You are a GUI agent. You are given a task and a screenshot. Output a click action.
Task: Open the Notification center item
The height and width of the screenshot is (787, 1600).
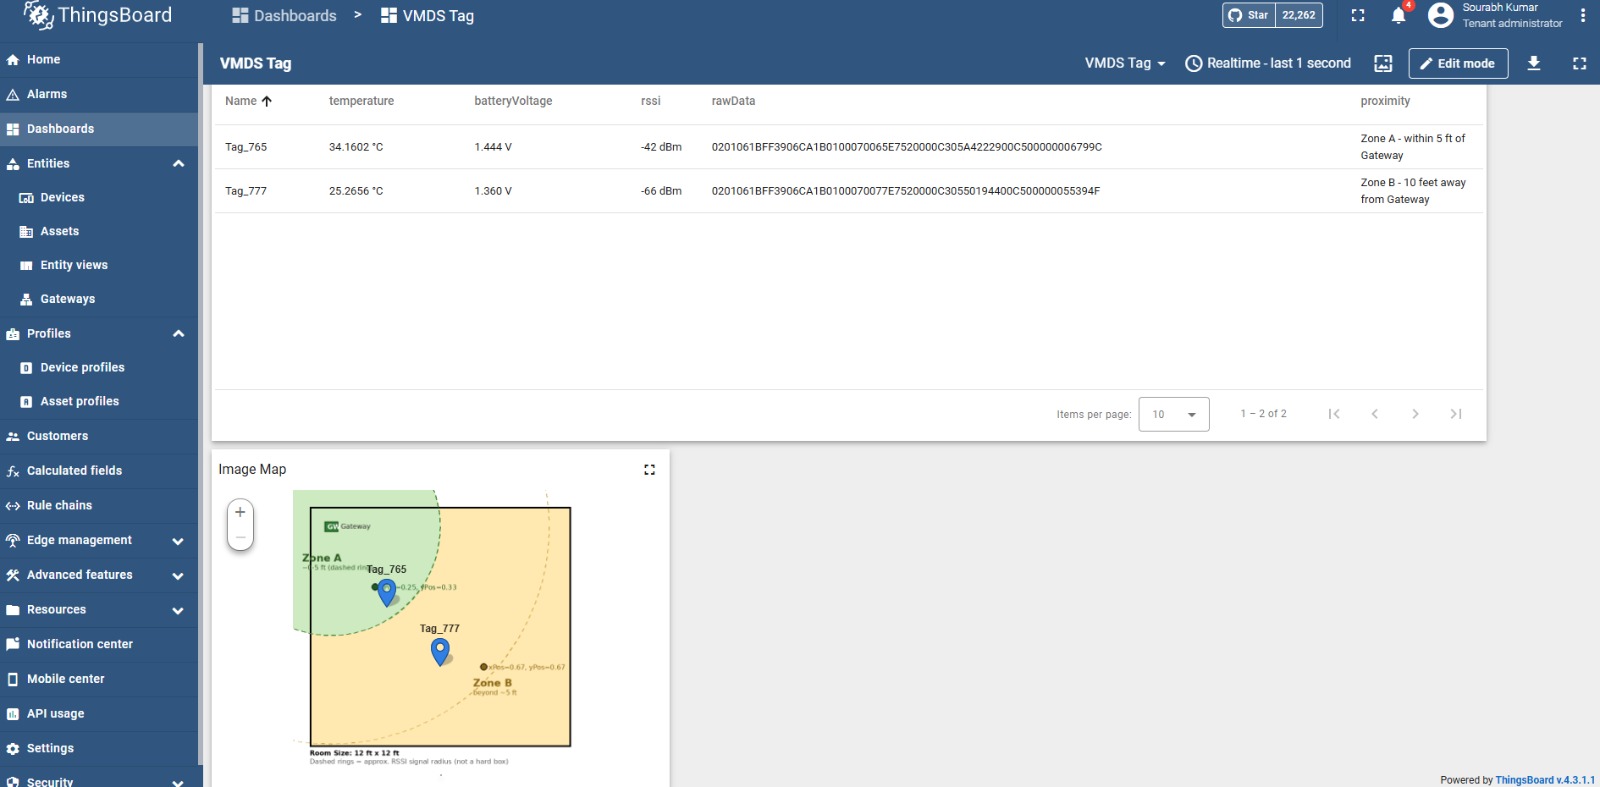(99, 644)
